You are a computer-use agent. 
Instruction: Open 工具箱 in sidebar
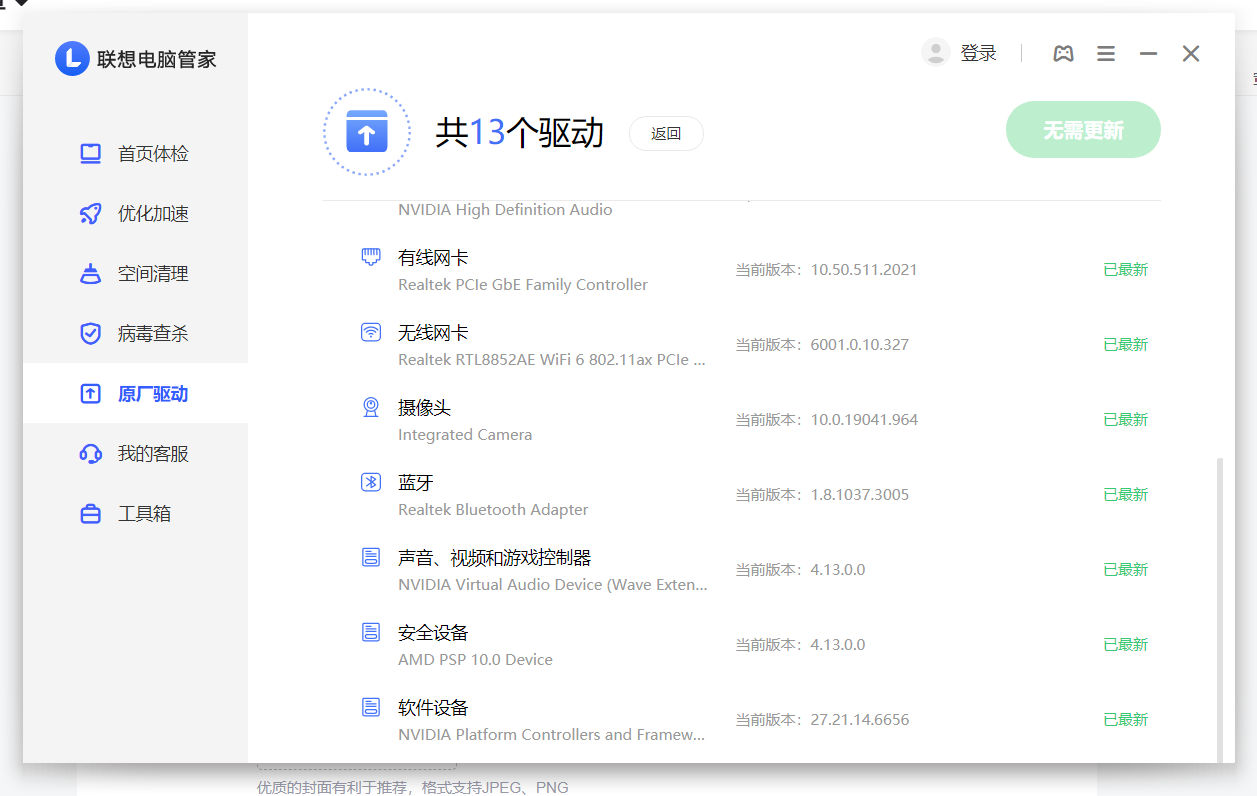click(x=135, y=514)
